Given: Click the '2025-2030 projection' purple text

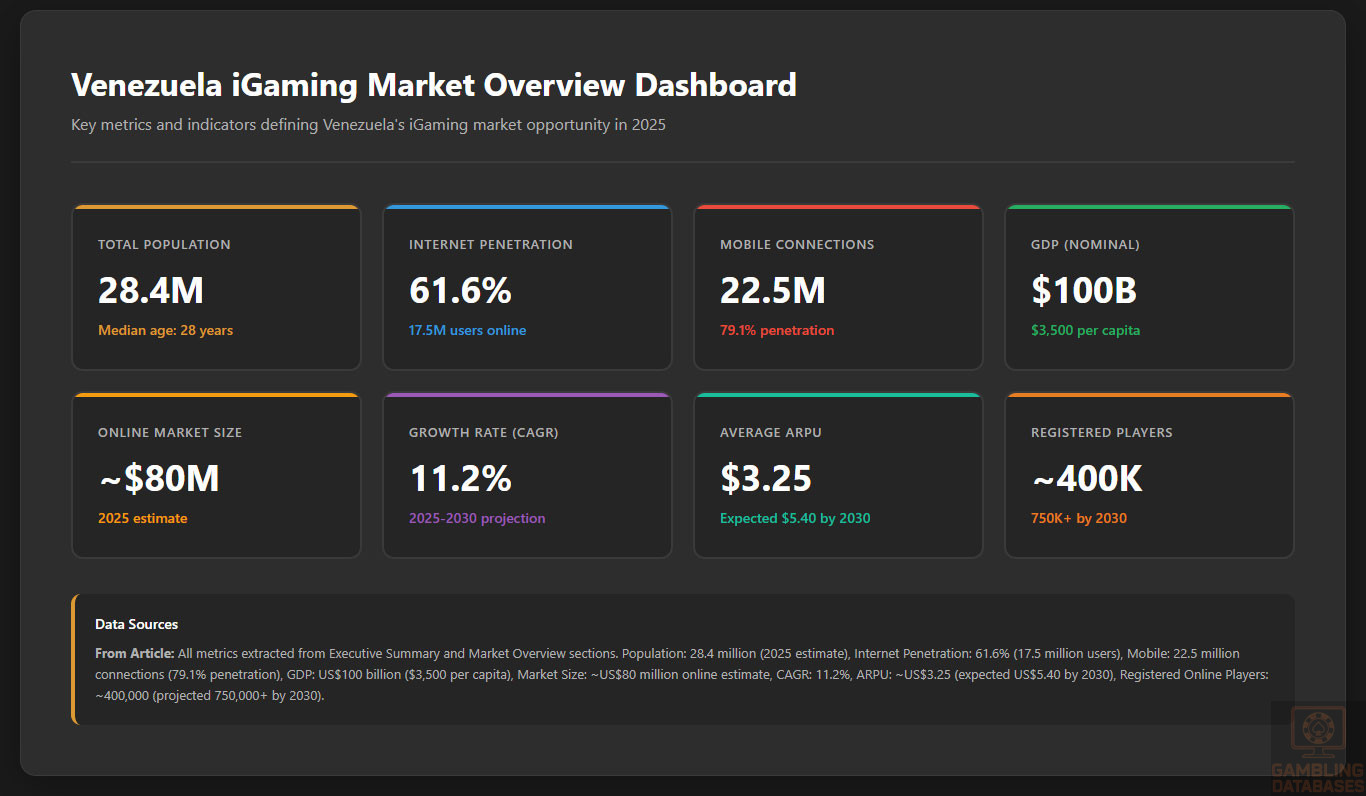Looking at the screenshot, I should coord(477,518).
